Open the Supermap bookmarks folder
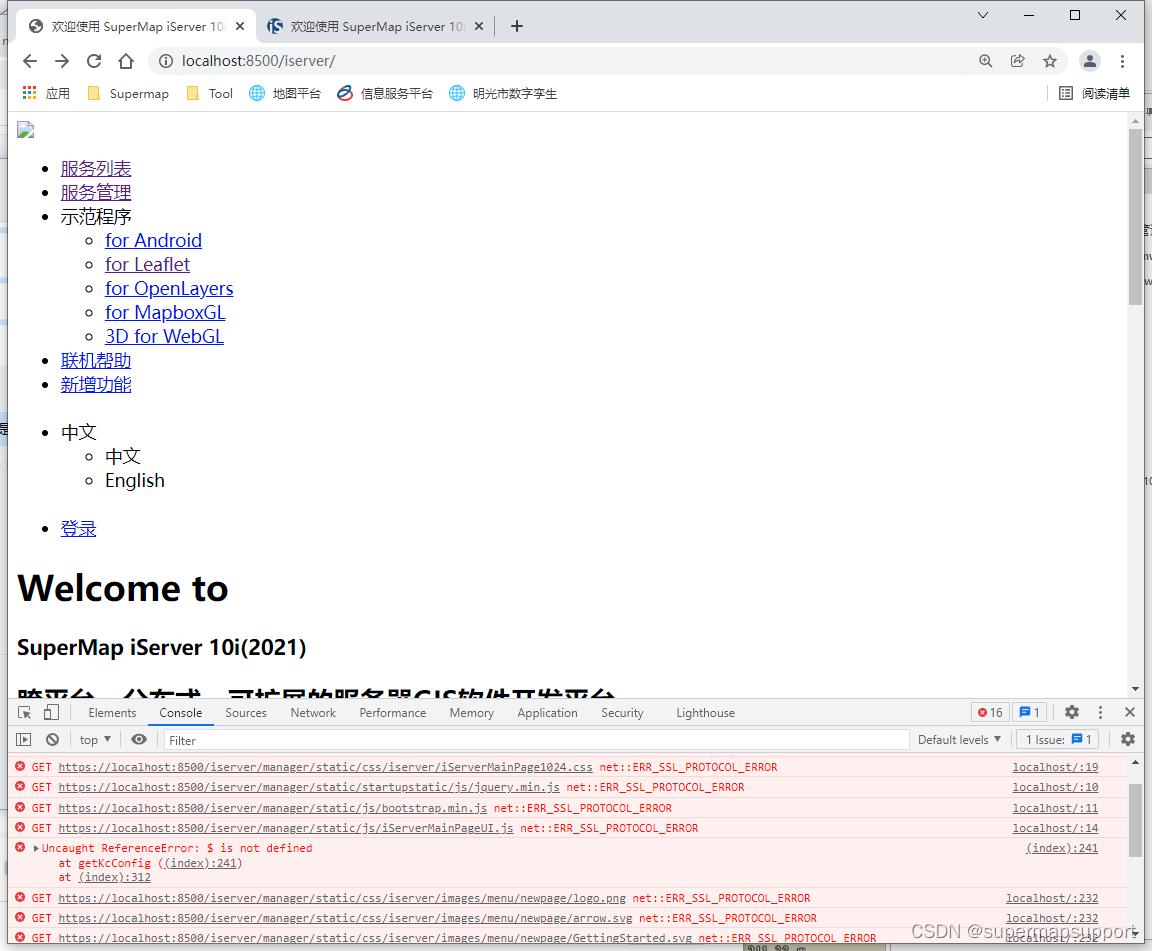Image resolution: width=1152 pixels, height=951 pixels. pyautogui.click(x=129, y=93)
